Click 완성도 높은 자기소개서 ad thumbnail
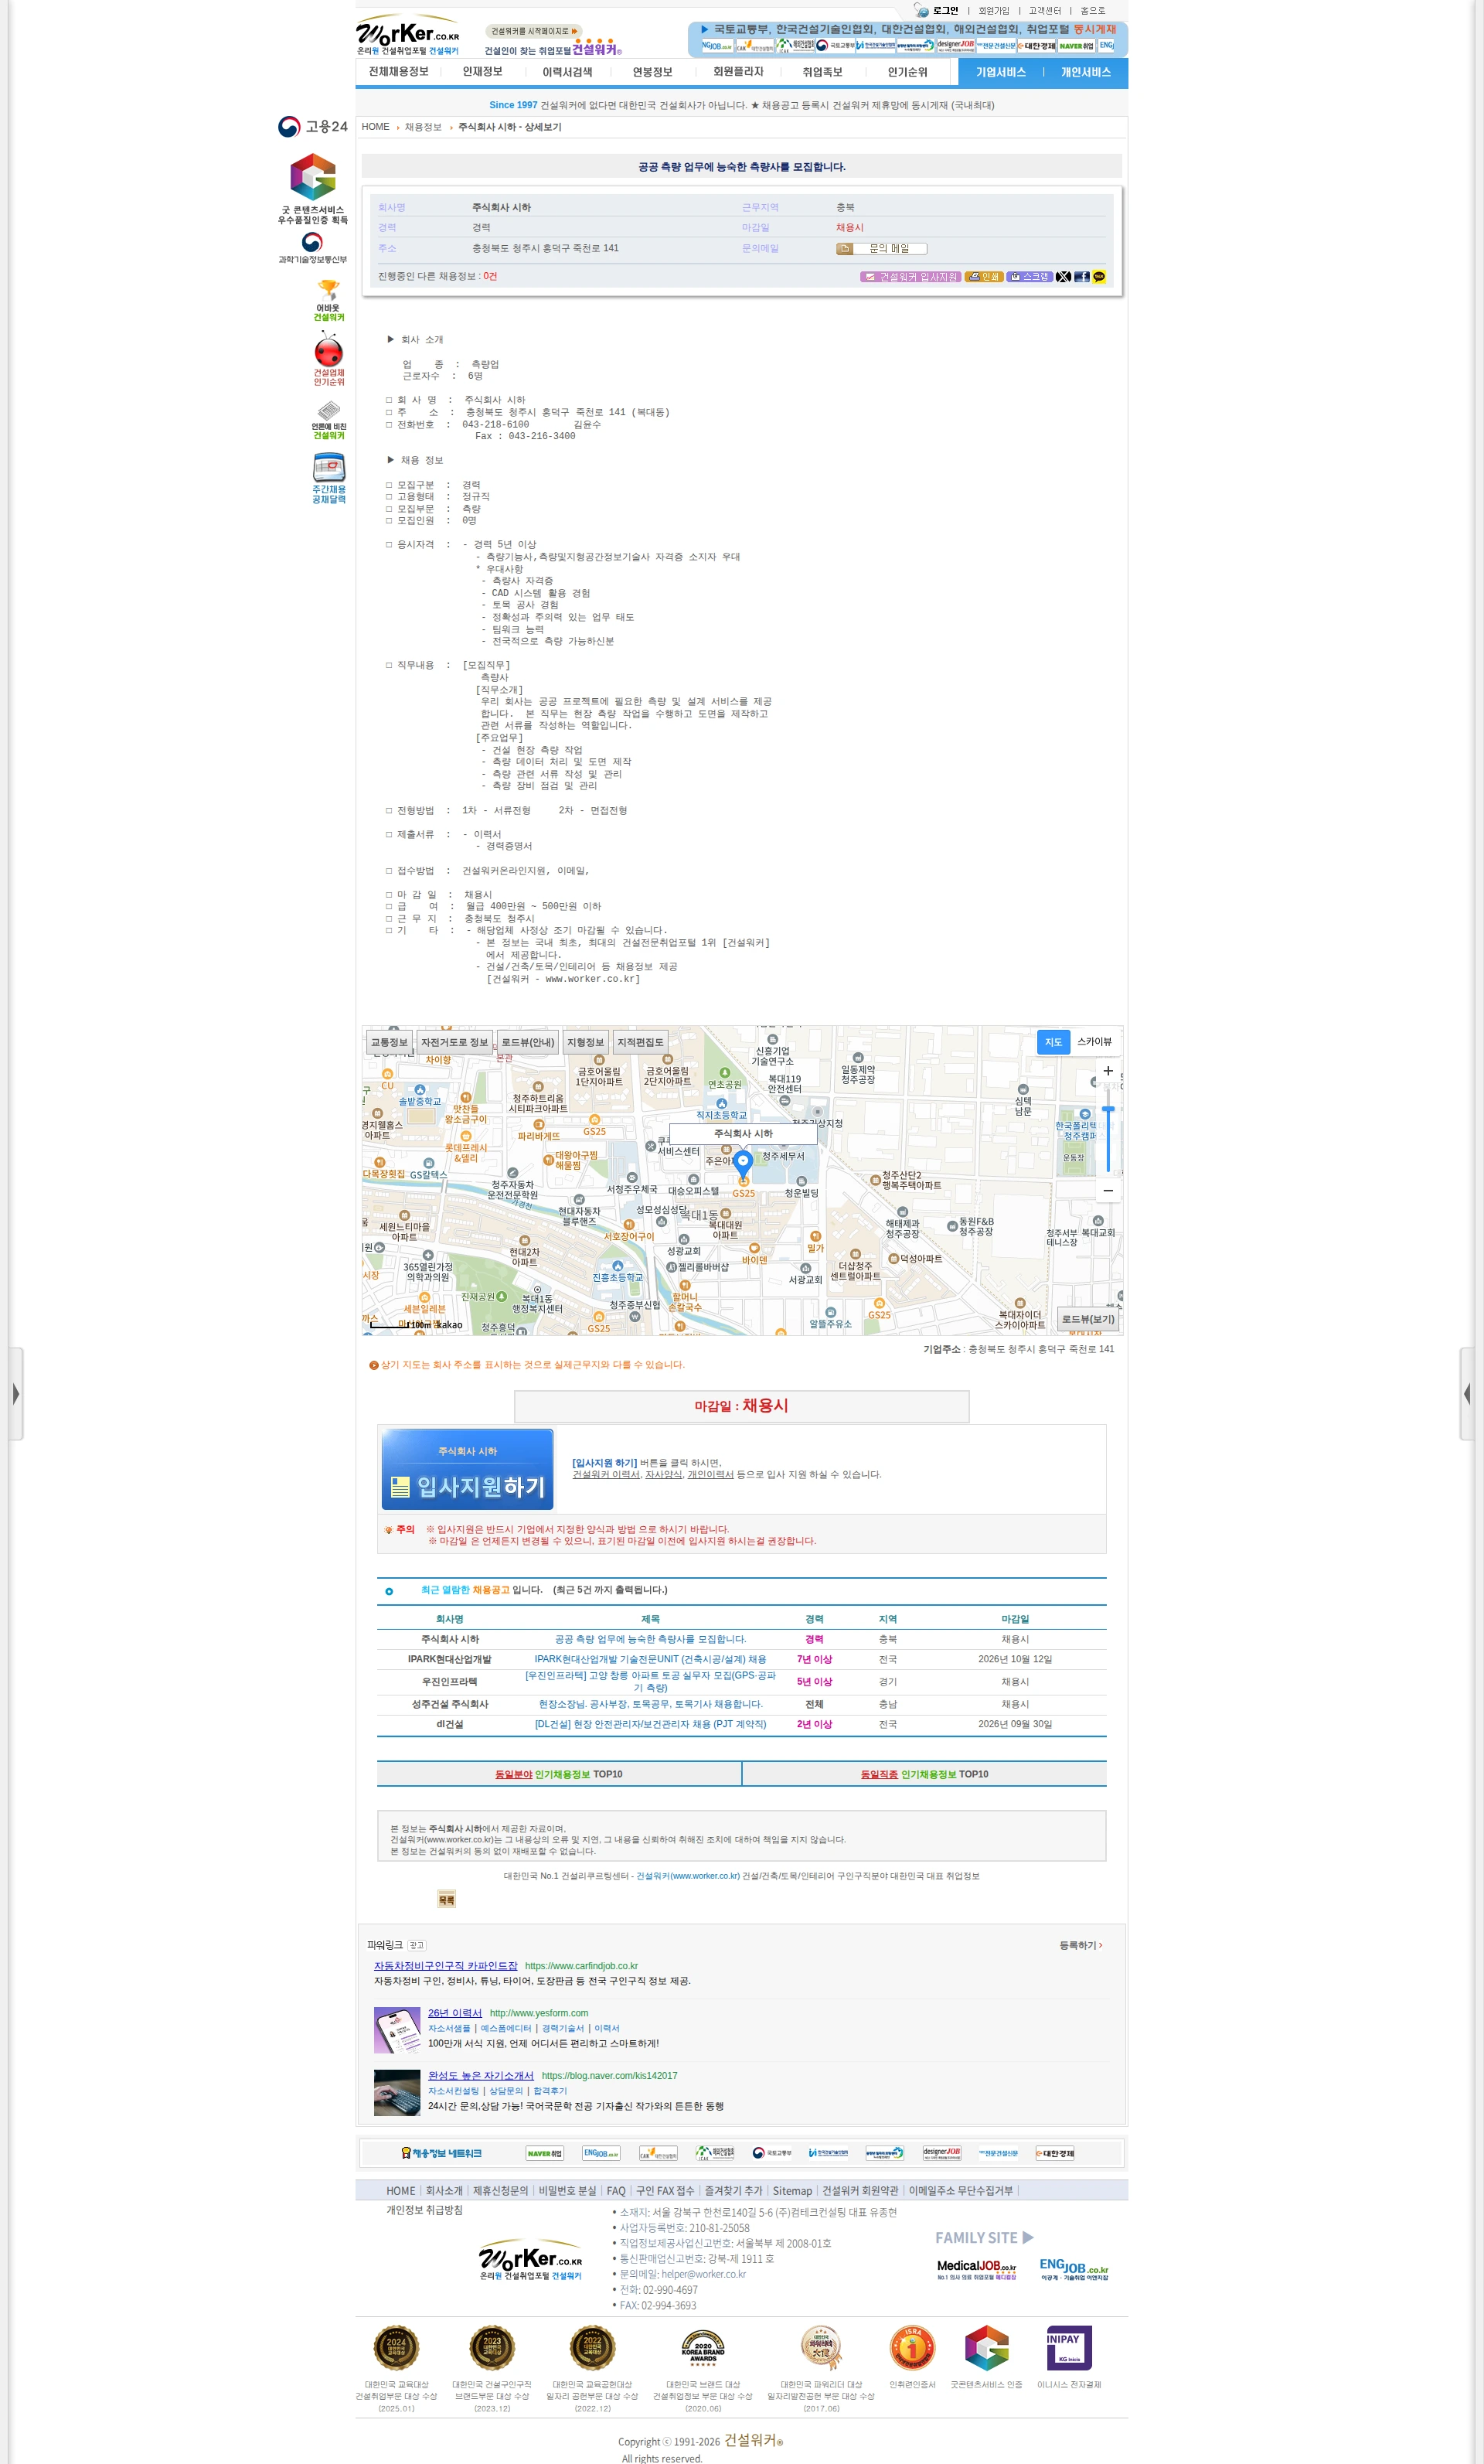The height and width of the screenshot is (2464, 1484). click(397, 2093)
